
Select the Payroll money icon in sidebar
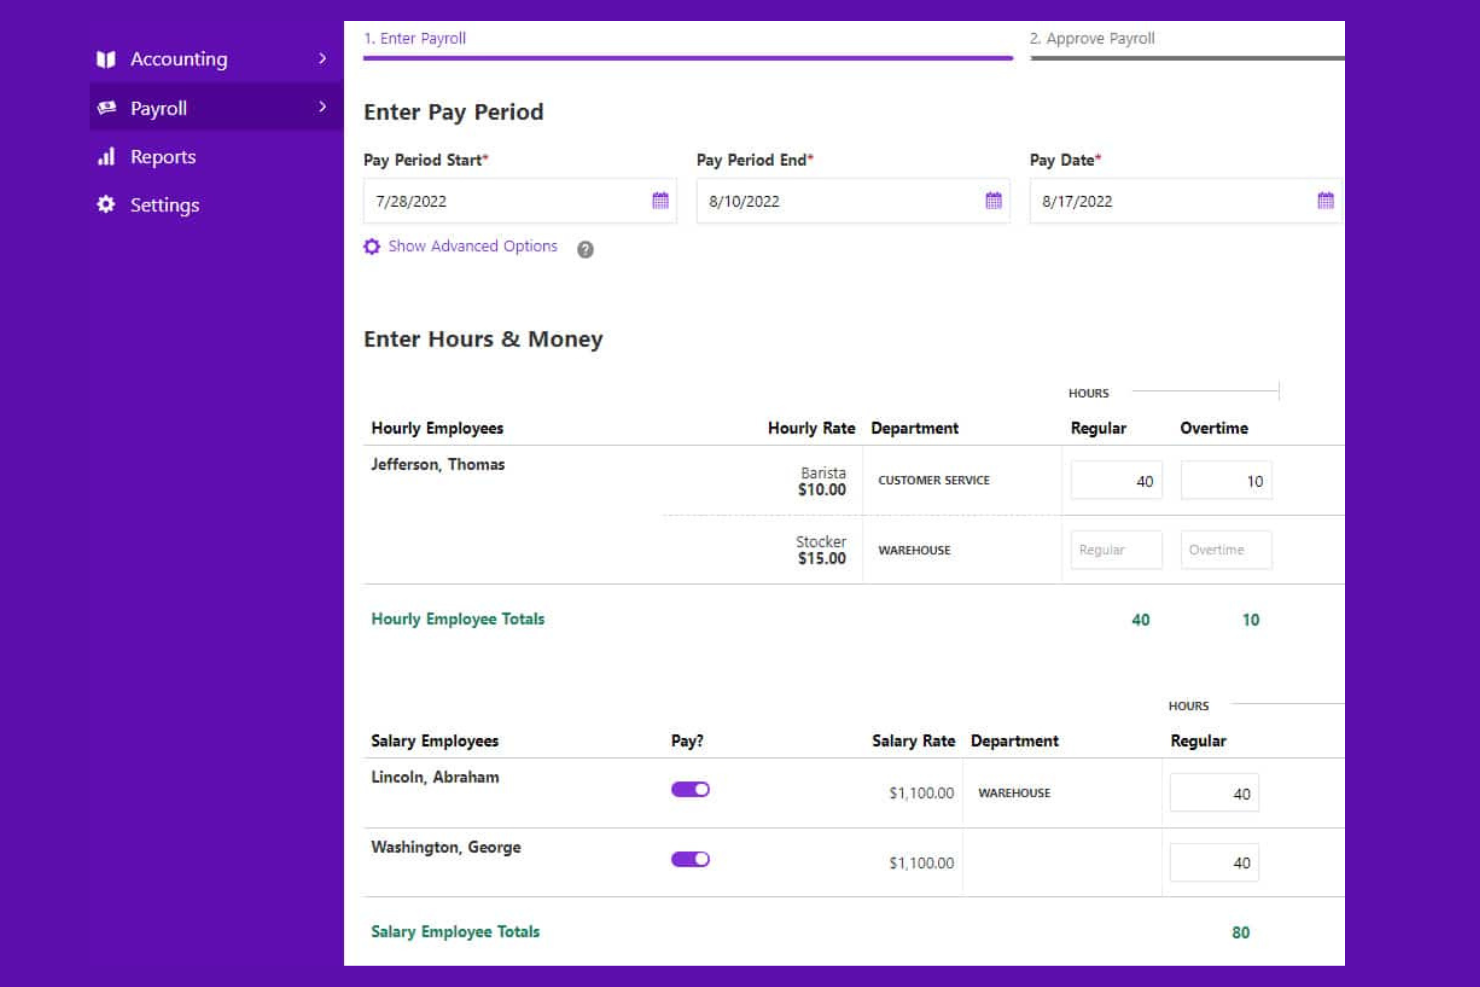pos(107,107)
